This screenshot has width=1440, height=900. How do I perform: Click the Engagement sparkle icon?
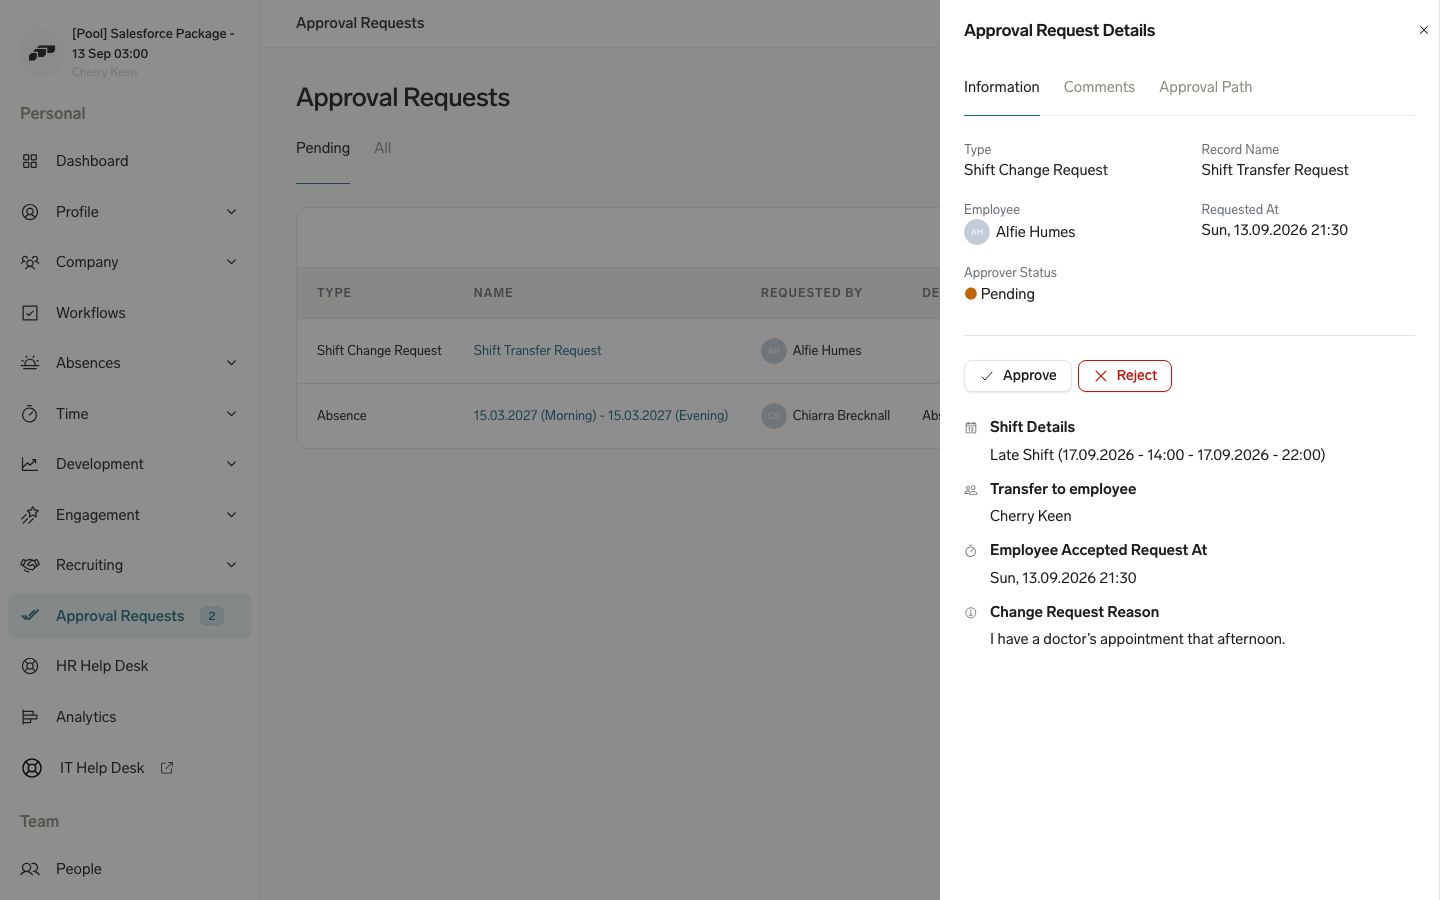(x=30, y=515)
